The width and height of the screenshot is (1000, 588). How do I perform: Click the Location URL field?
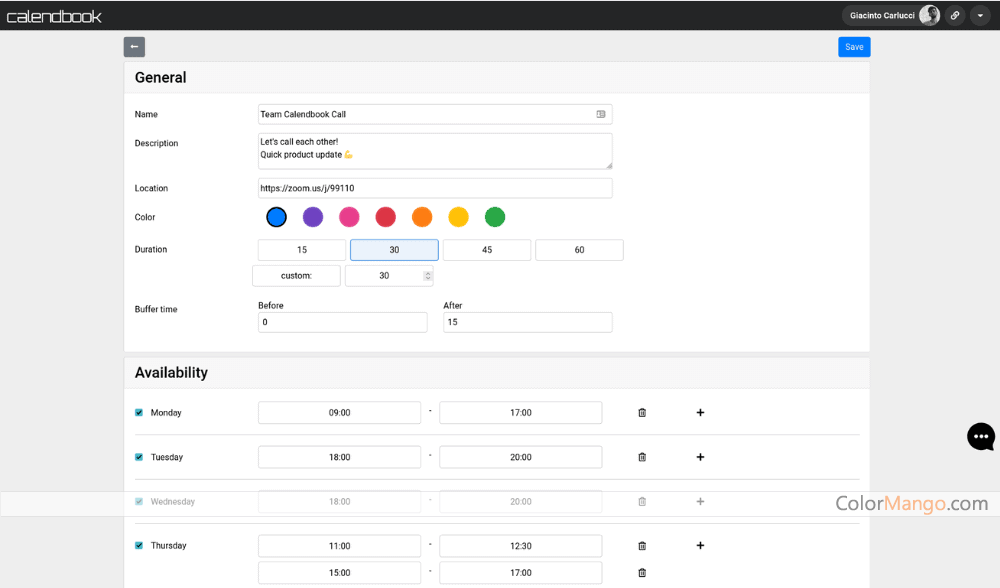(435, 188)
